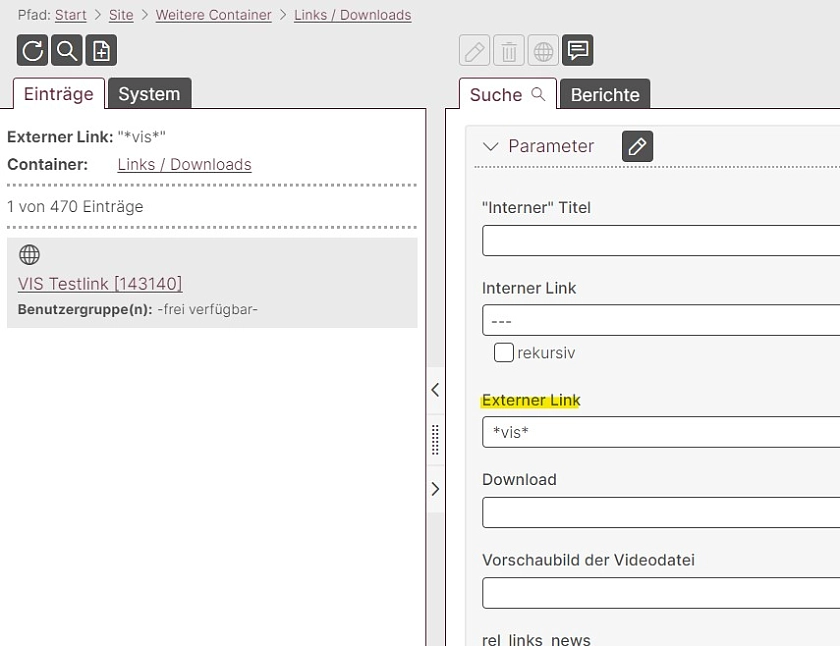Click the new entry document icon
This screenshot has height=646, width=840.
[x=101, y=50]
